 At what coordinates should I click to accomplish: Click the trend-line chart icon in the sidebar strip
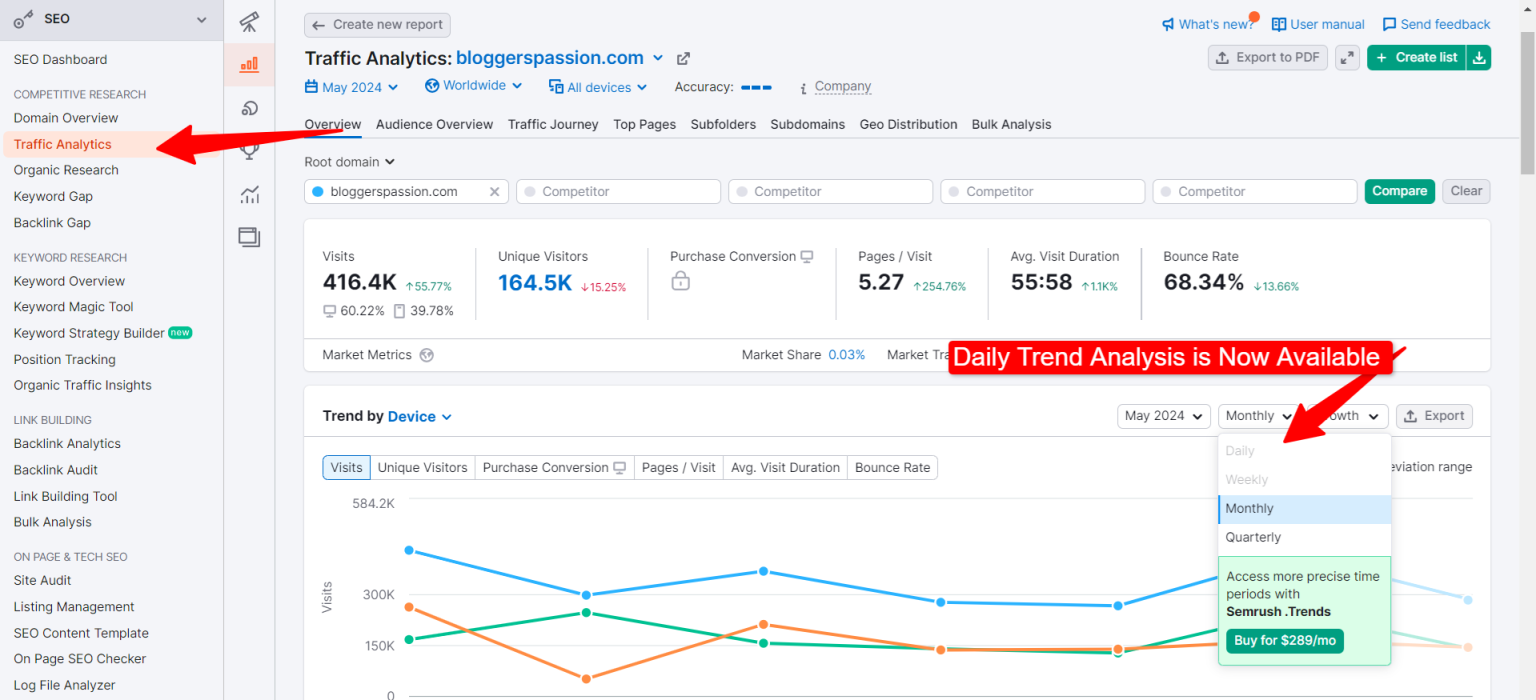tap(249, 192)
